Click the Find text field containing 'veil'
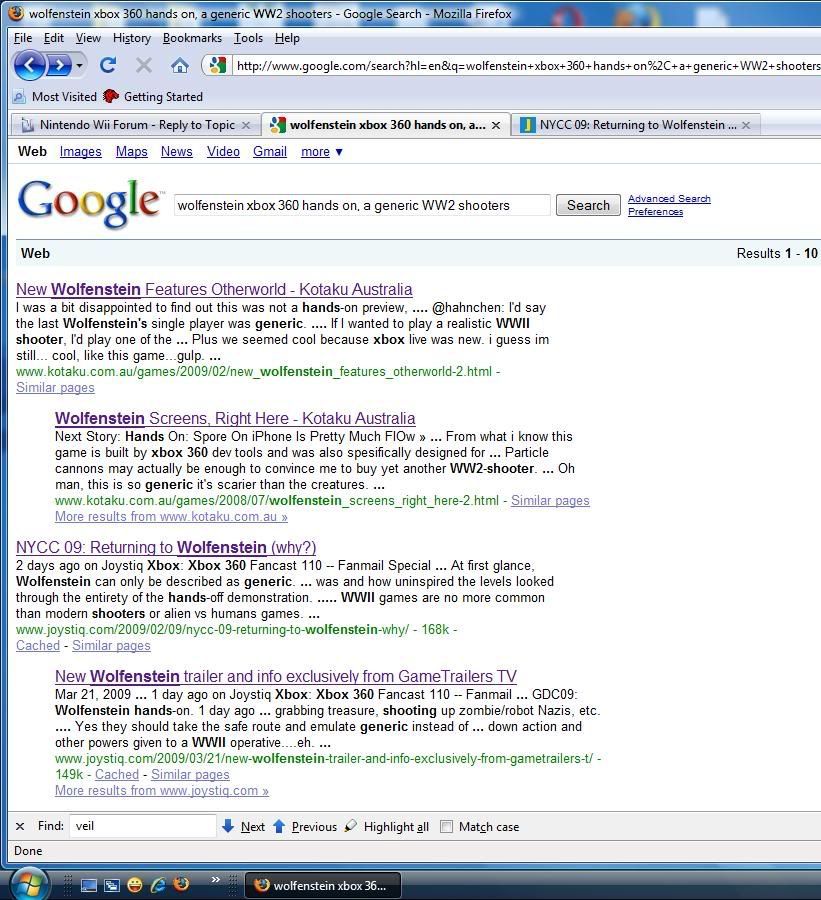 (142, 826)
